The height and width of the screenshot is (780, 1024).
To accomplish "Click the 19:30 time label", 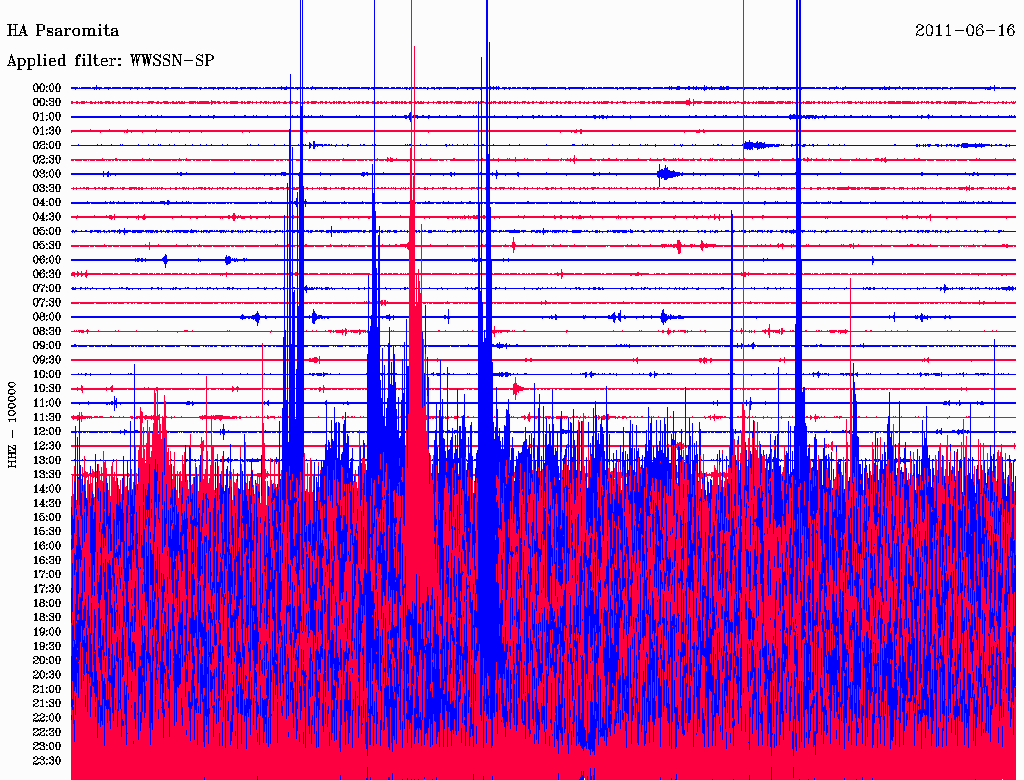I will pyautogui.click(x=47, y=646).
